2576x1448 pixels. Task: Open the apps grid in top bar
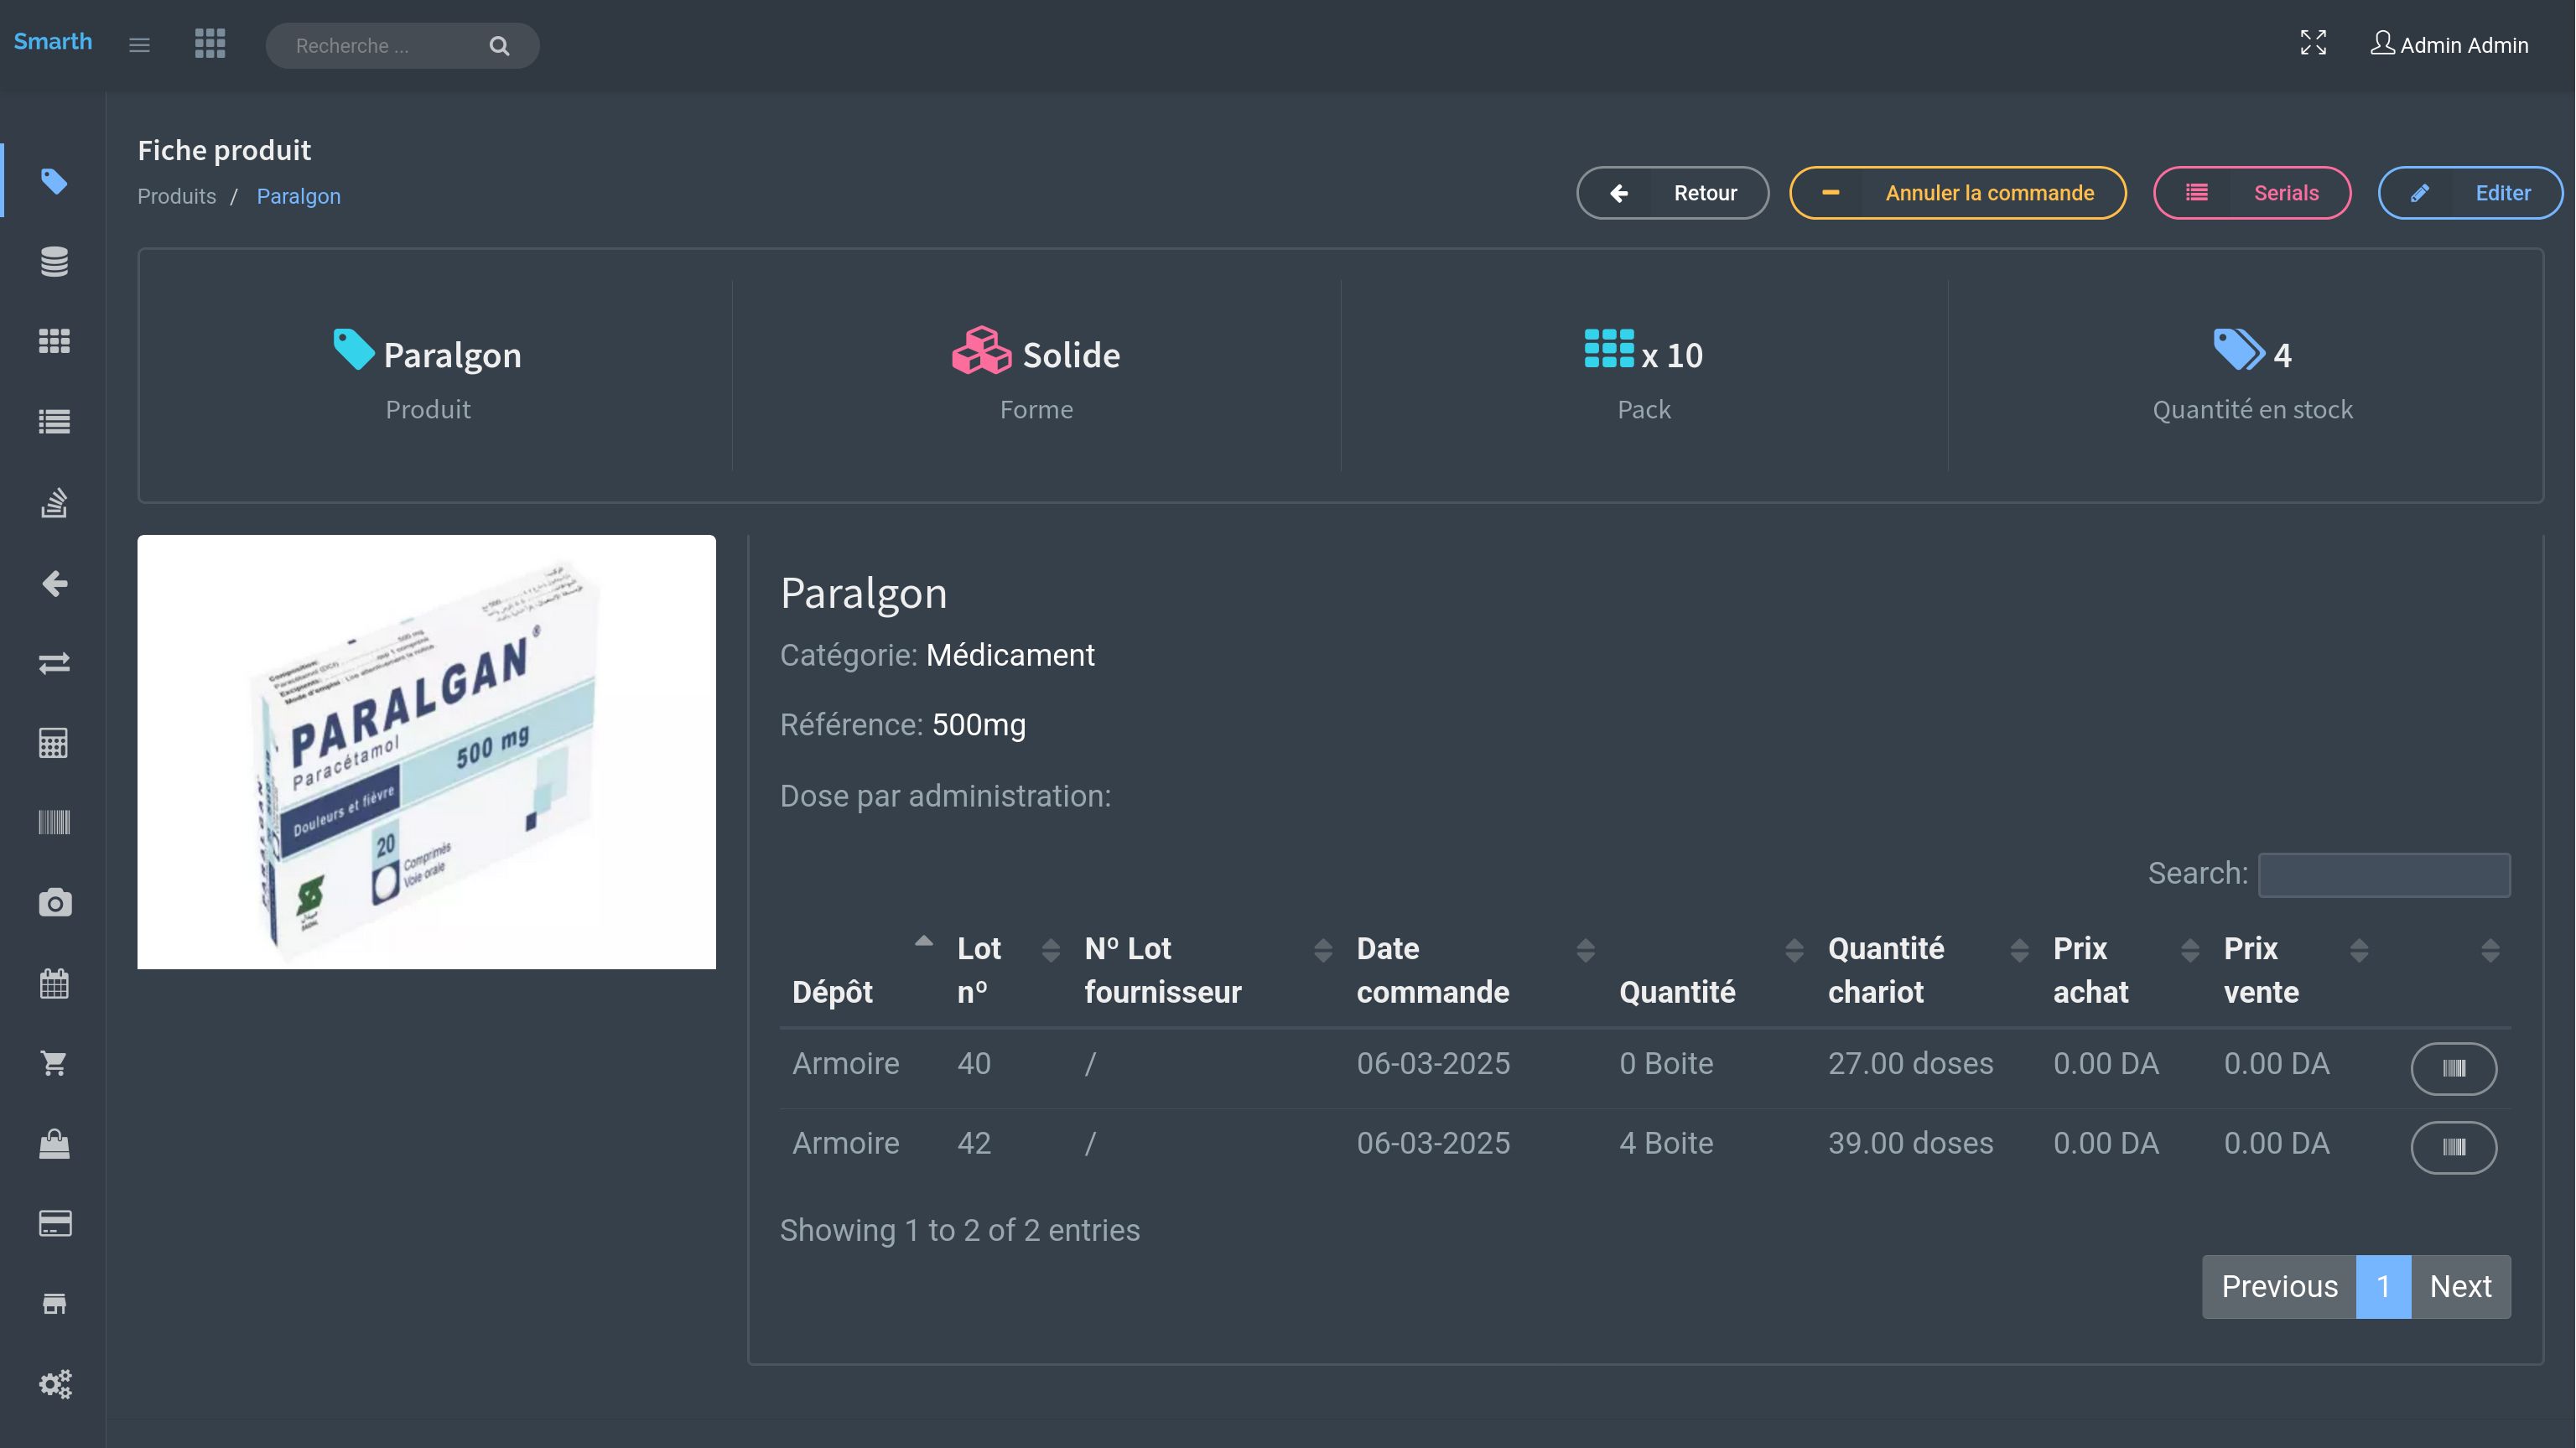coord(210,43)
